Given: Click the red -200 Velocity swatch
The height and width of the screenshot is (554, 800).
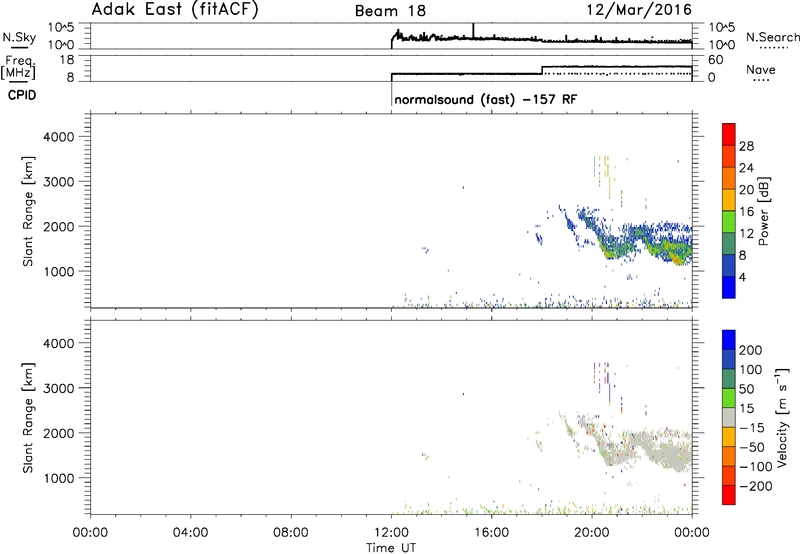Looking at the screenshot, I should (x=729, y=495).
